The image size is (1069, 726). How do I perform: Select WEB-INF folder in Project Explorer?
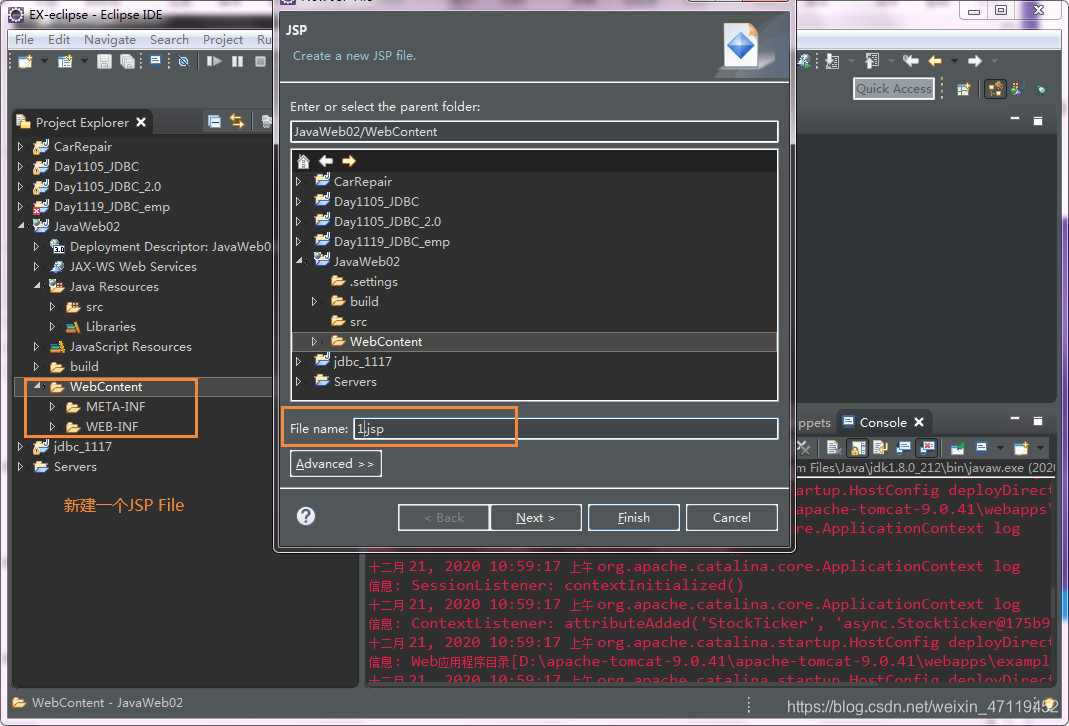tap(112, 427)
